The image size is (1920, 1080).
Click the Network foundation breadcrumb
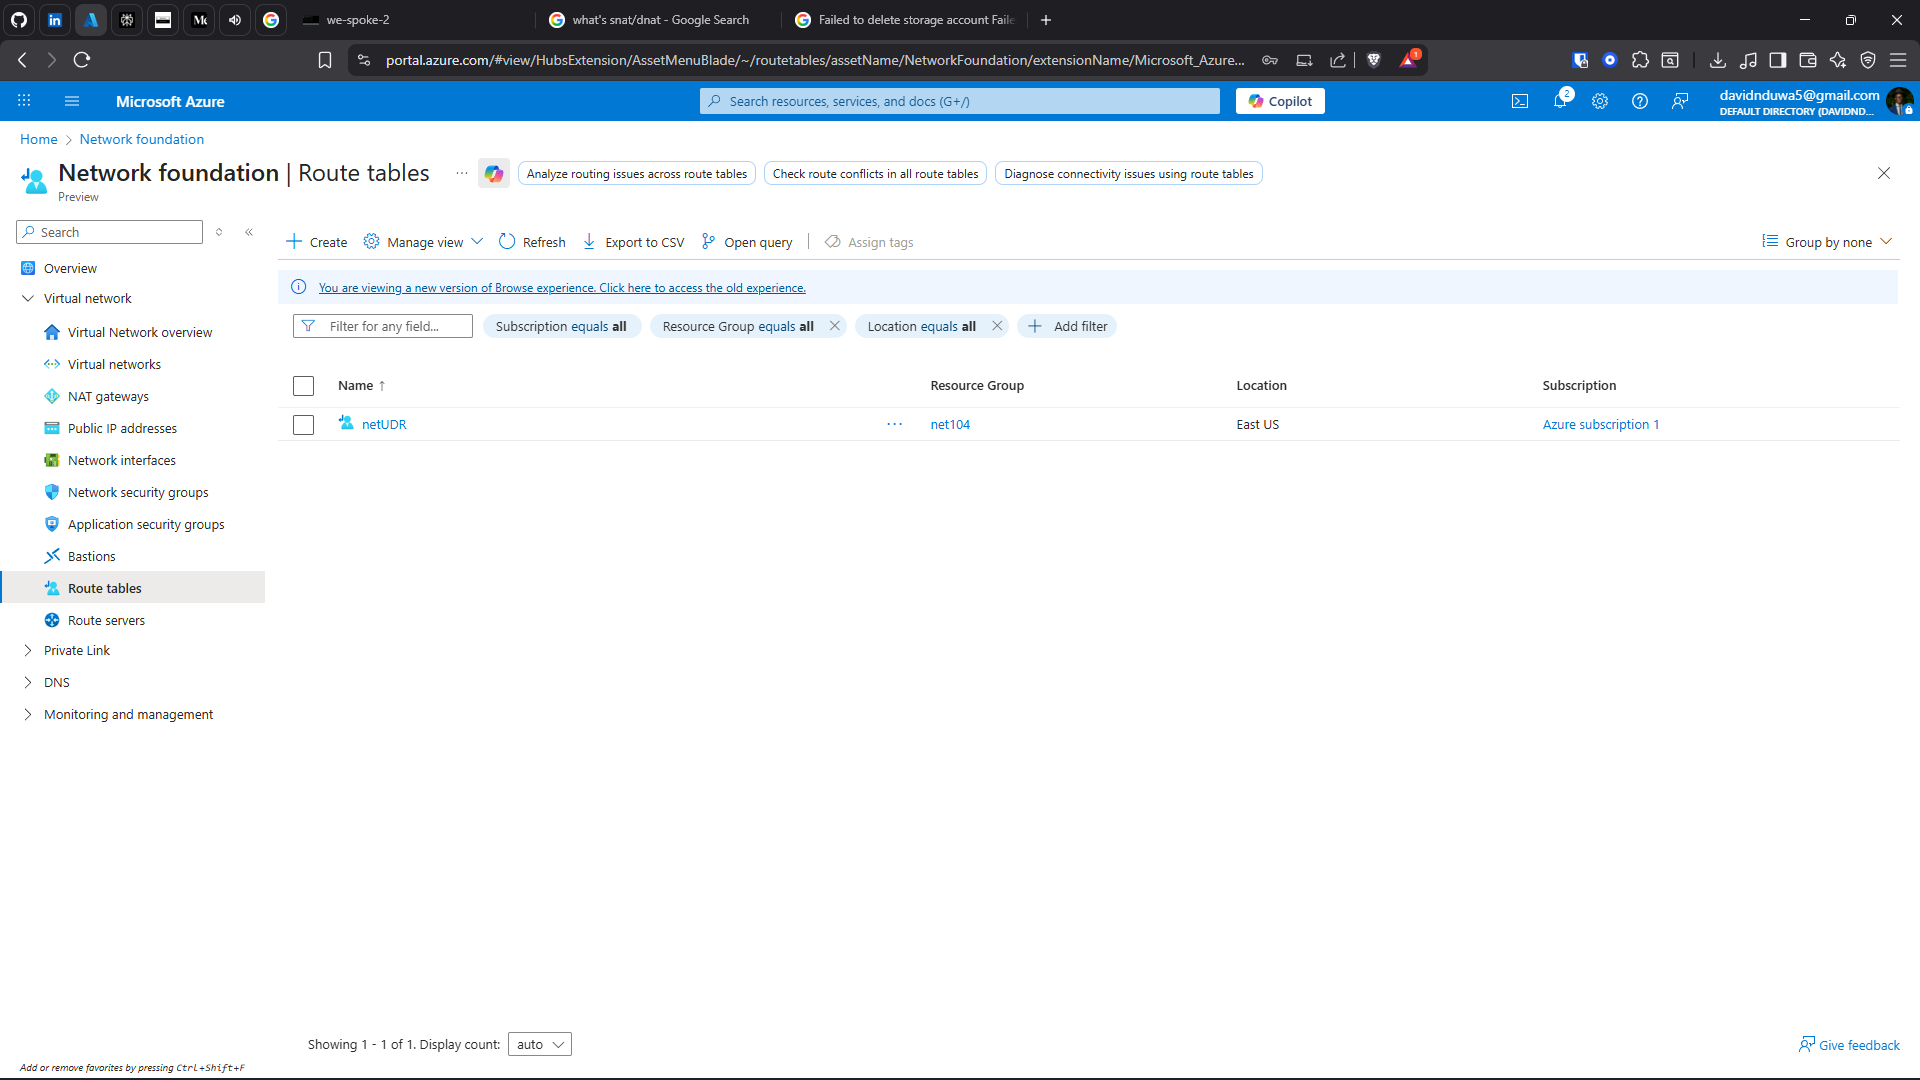(142, 139)
